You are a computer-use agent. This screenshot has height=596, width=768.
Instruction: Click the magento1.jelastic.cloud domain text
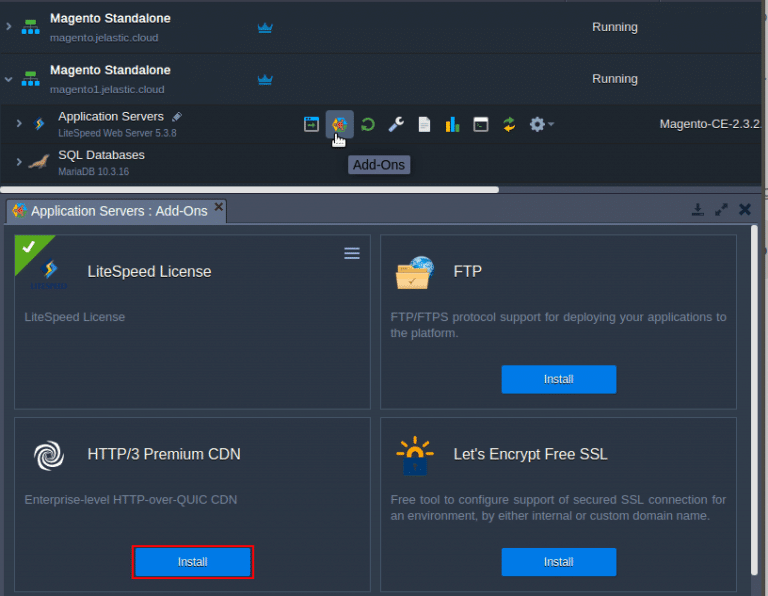click(x=107, y=90)
